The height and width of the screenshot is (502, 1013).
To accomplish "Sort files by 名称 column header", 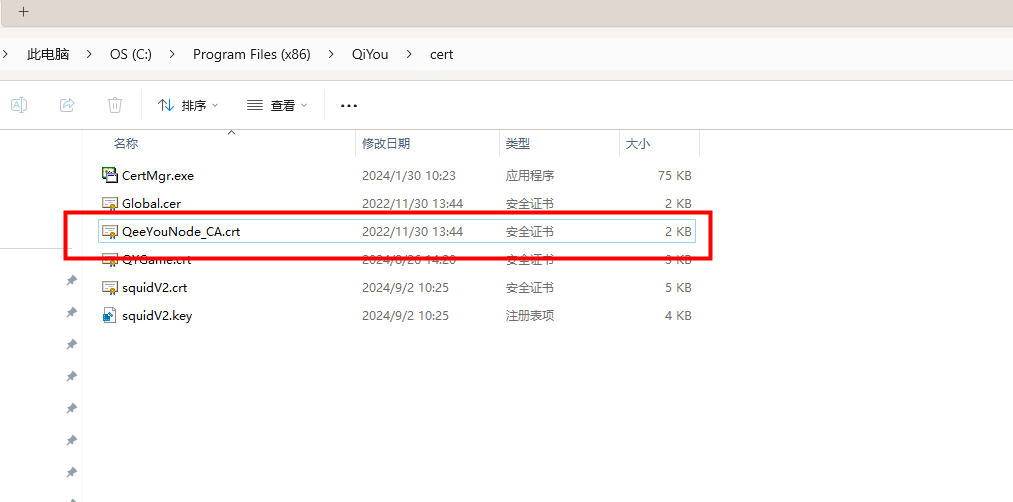I will tap(126, 144).
